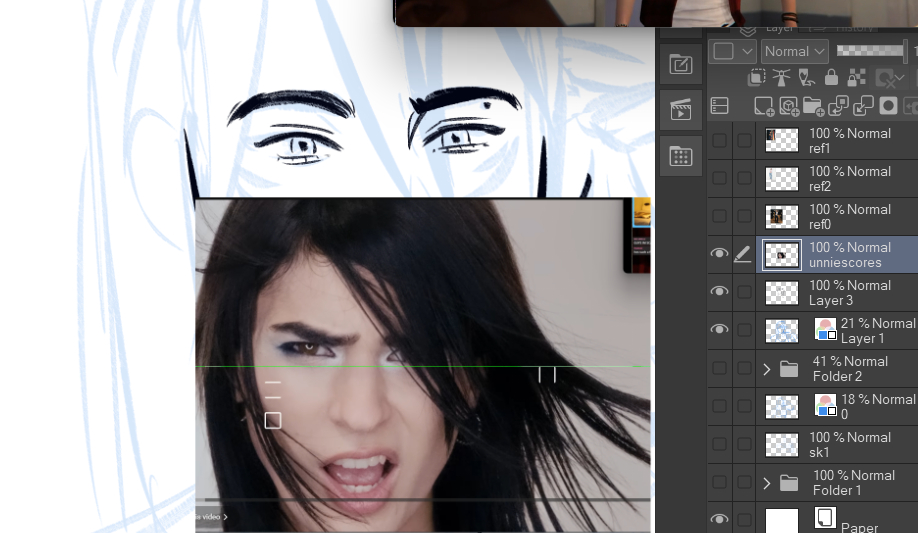The width and height of the screenshot is (918, 533).
Task: Click the Lock transparent pixels icon
Action: pos(856,77)
